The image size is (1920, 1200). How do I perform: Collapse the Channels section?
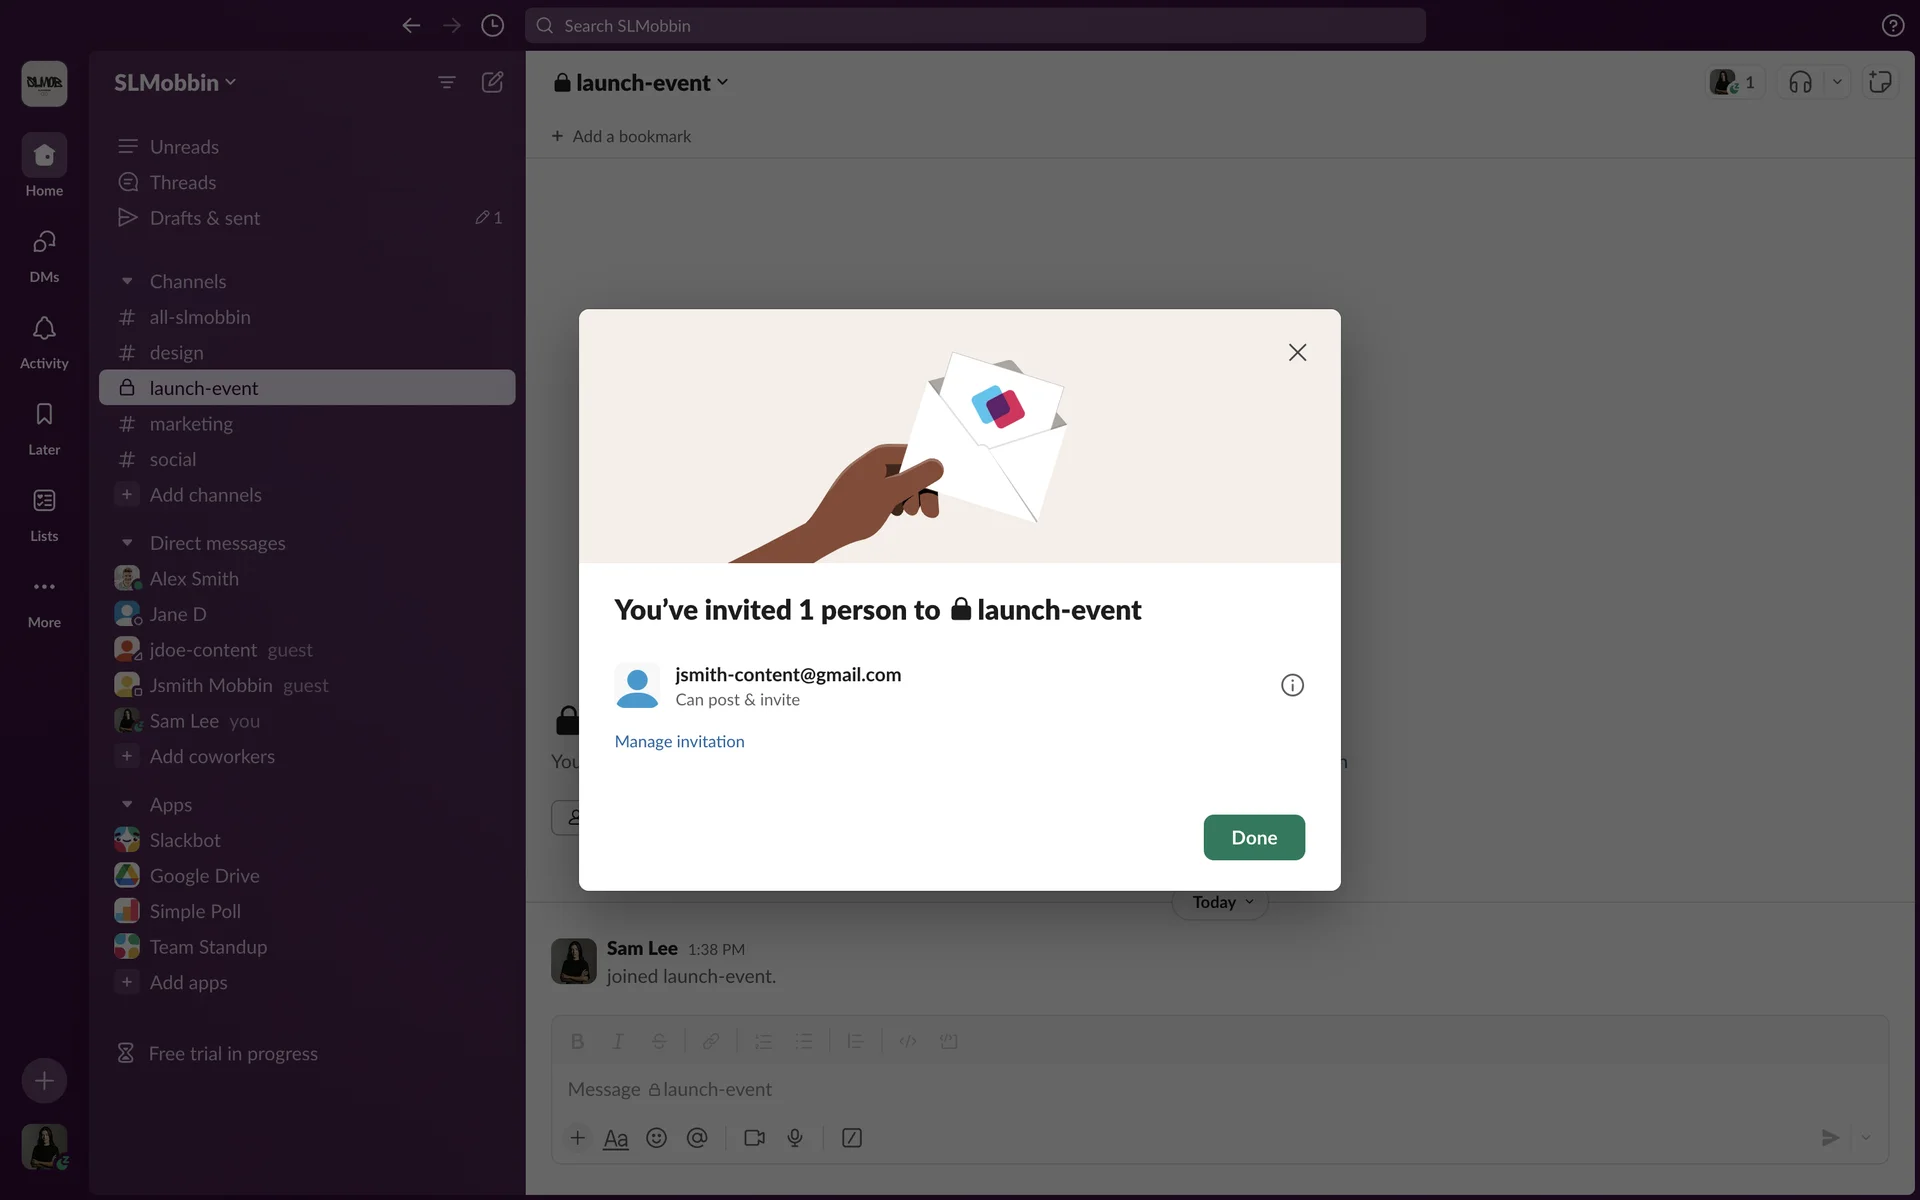[127, 282]
